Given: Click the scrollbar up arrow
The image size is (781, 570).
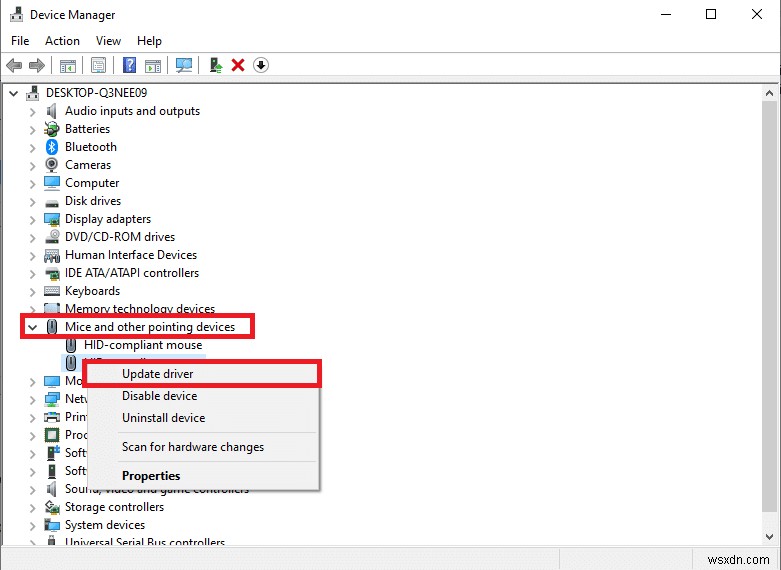Looking at the screenshot, I should point(770,93).
